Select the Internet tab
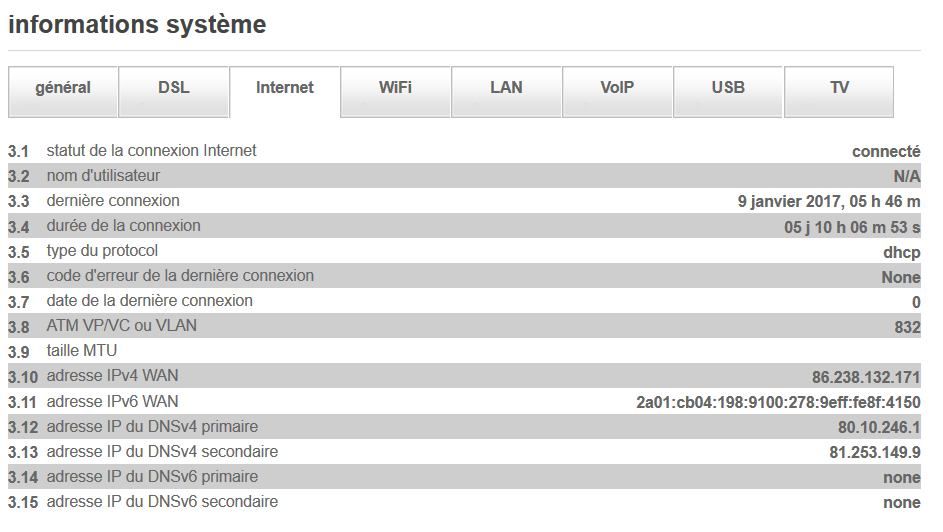943x532 pixels. click(x=285, y=88)
